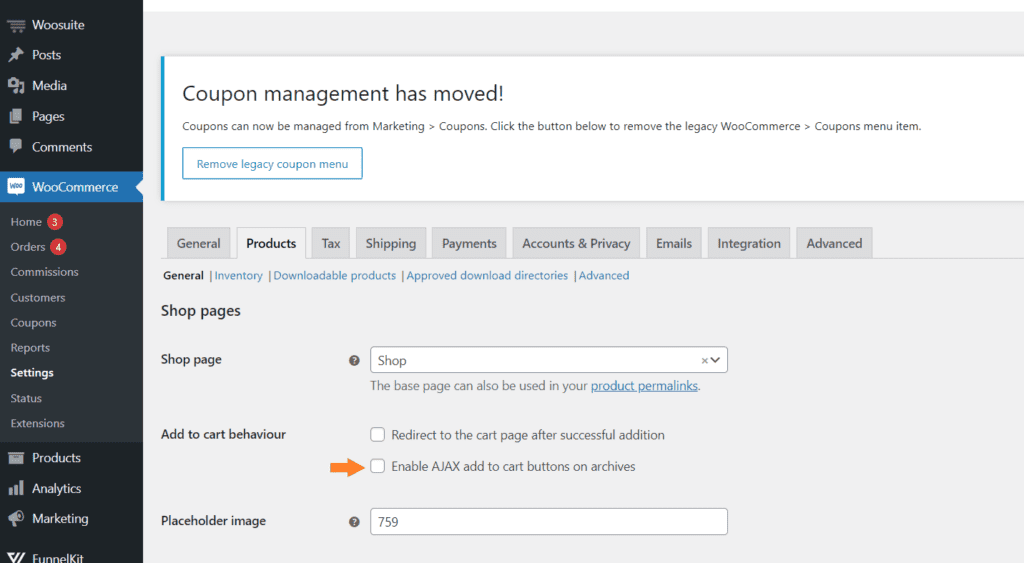
Task: Click the Comments speech bubble icon
Action: [16, 146]
